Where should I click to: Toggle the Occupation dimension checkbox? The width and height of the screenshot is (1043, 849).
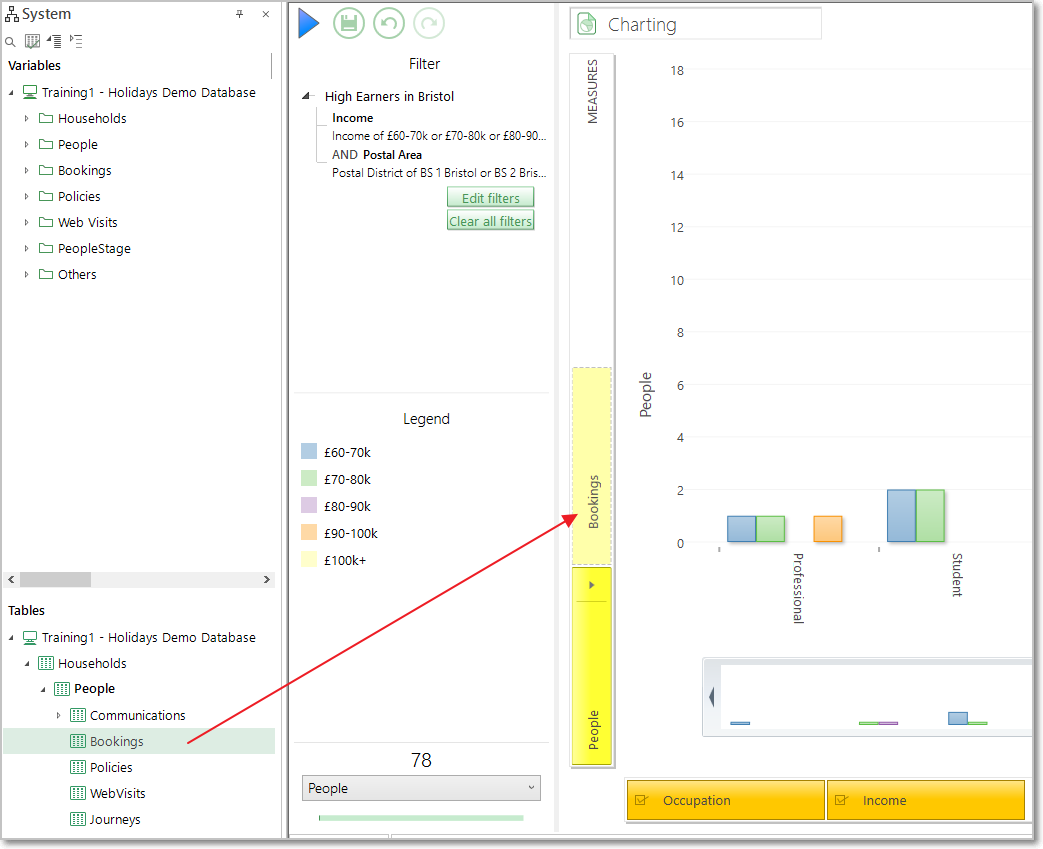641,800
